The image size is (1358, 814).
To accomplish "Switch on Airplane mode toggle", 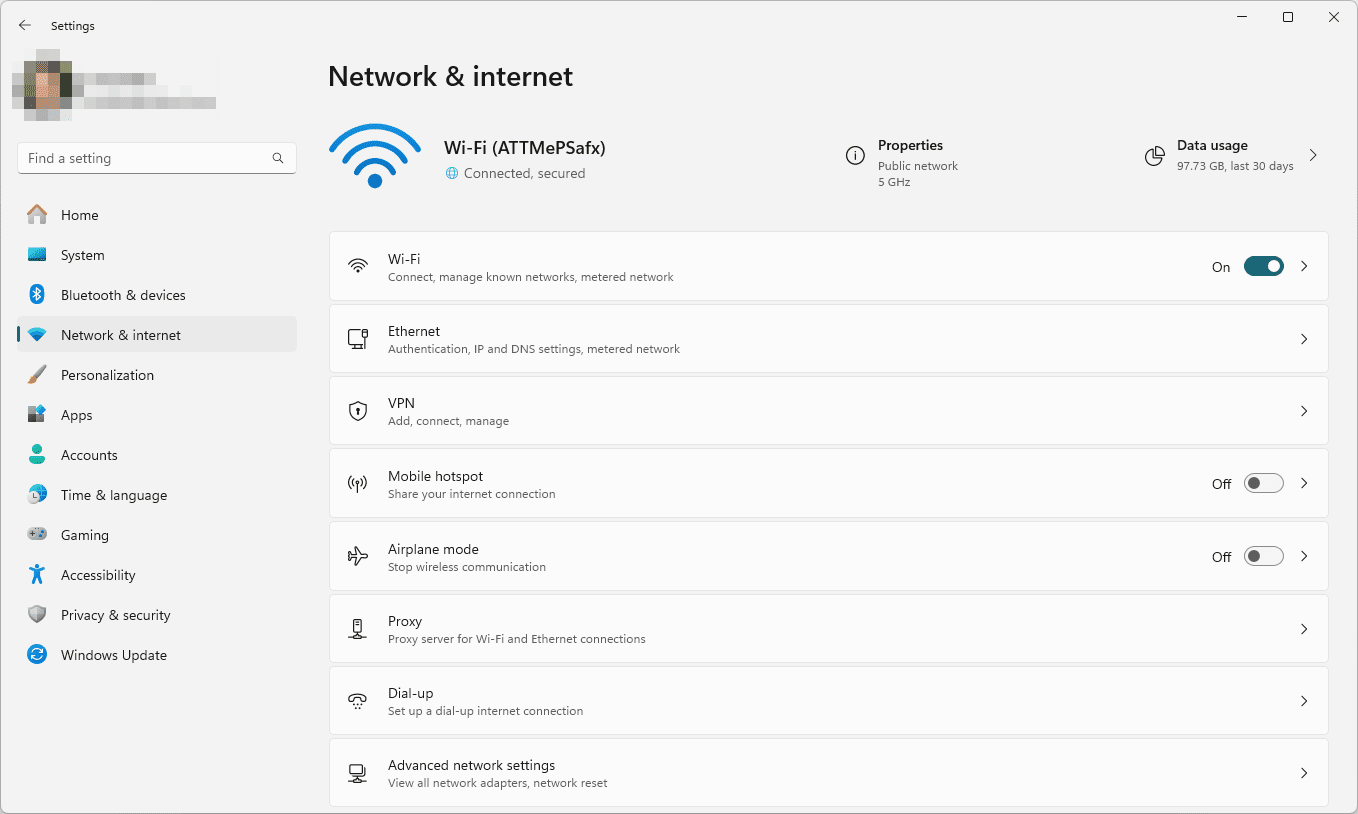I will [x=1263, y=557].
